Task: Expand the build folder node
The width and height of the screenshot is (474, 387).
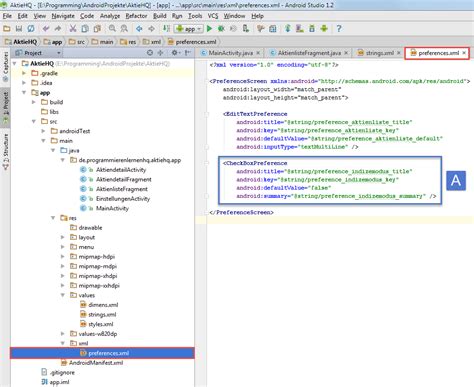Action: click(x=34, y=102)
